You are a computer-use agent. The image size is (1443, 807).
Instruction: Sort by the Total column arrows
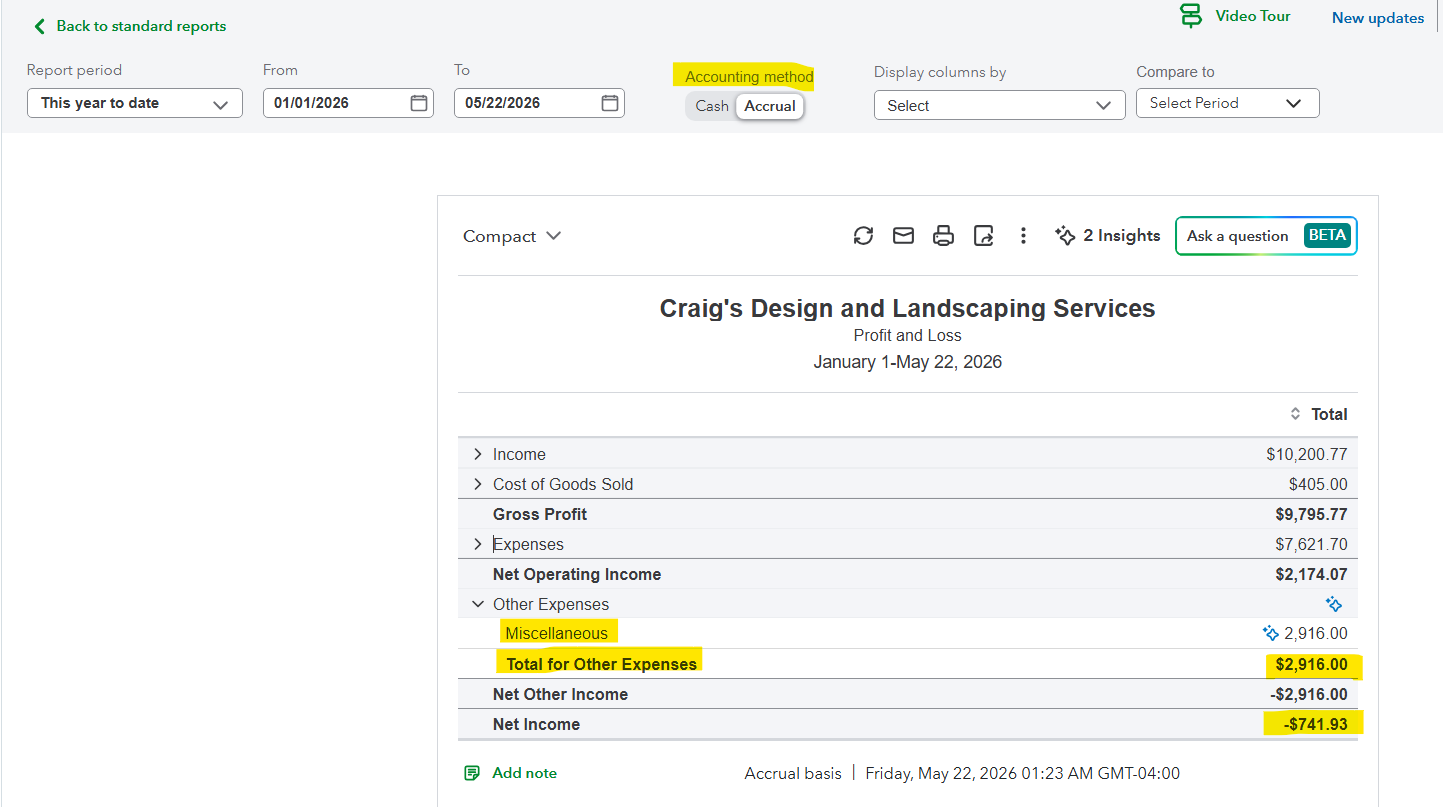[x=1295, y=414]
